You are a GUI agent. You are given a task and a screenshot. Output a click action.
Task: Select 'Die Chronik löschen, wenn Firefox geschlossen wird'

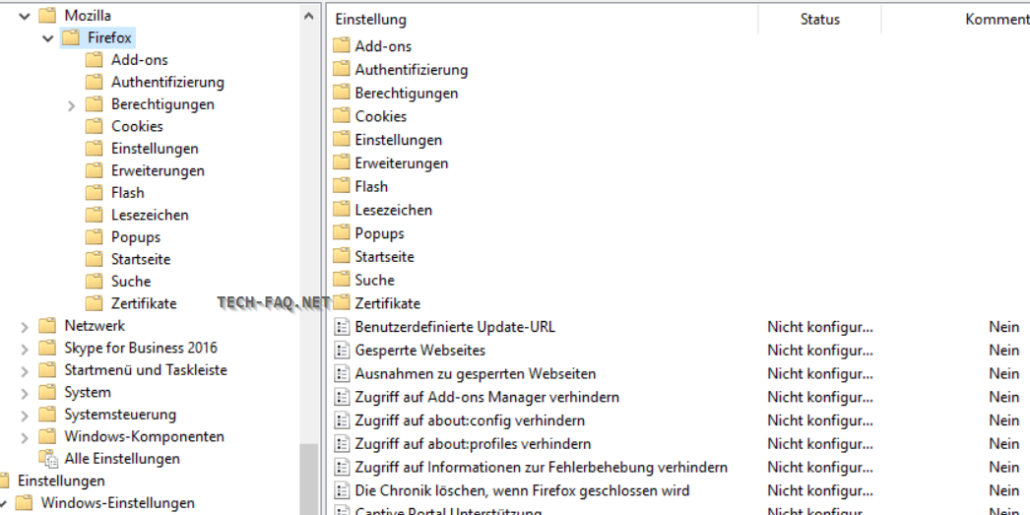522,491
